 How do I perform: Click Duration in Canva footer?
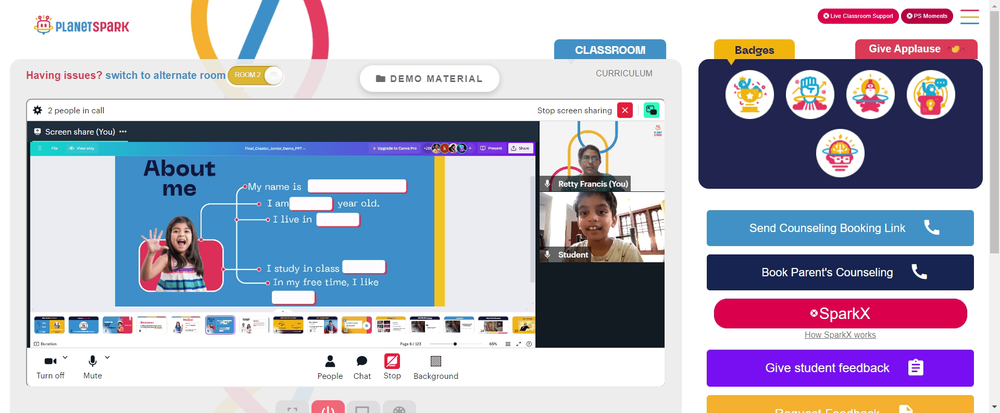point(45,344)
